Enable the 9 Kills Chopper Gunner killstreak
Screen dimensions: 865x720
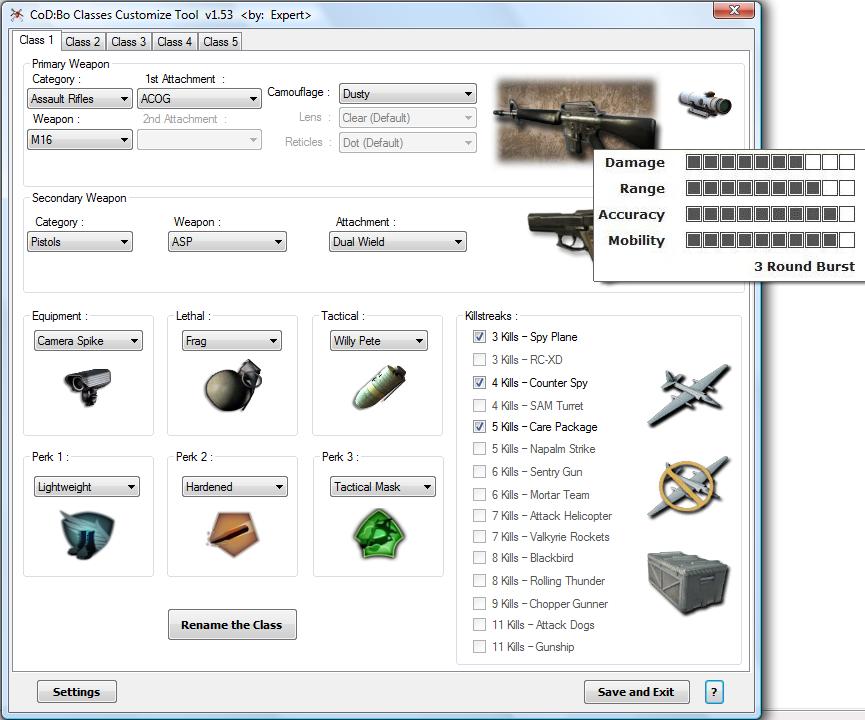coord(479,604)
